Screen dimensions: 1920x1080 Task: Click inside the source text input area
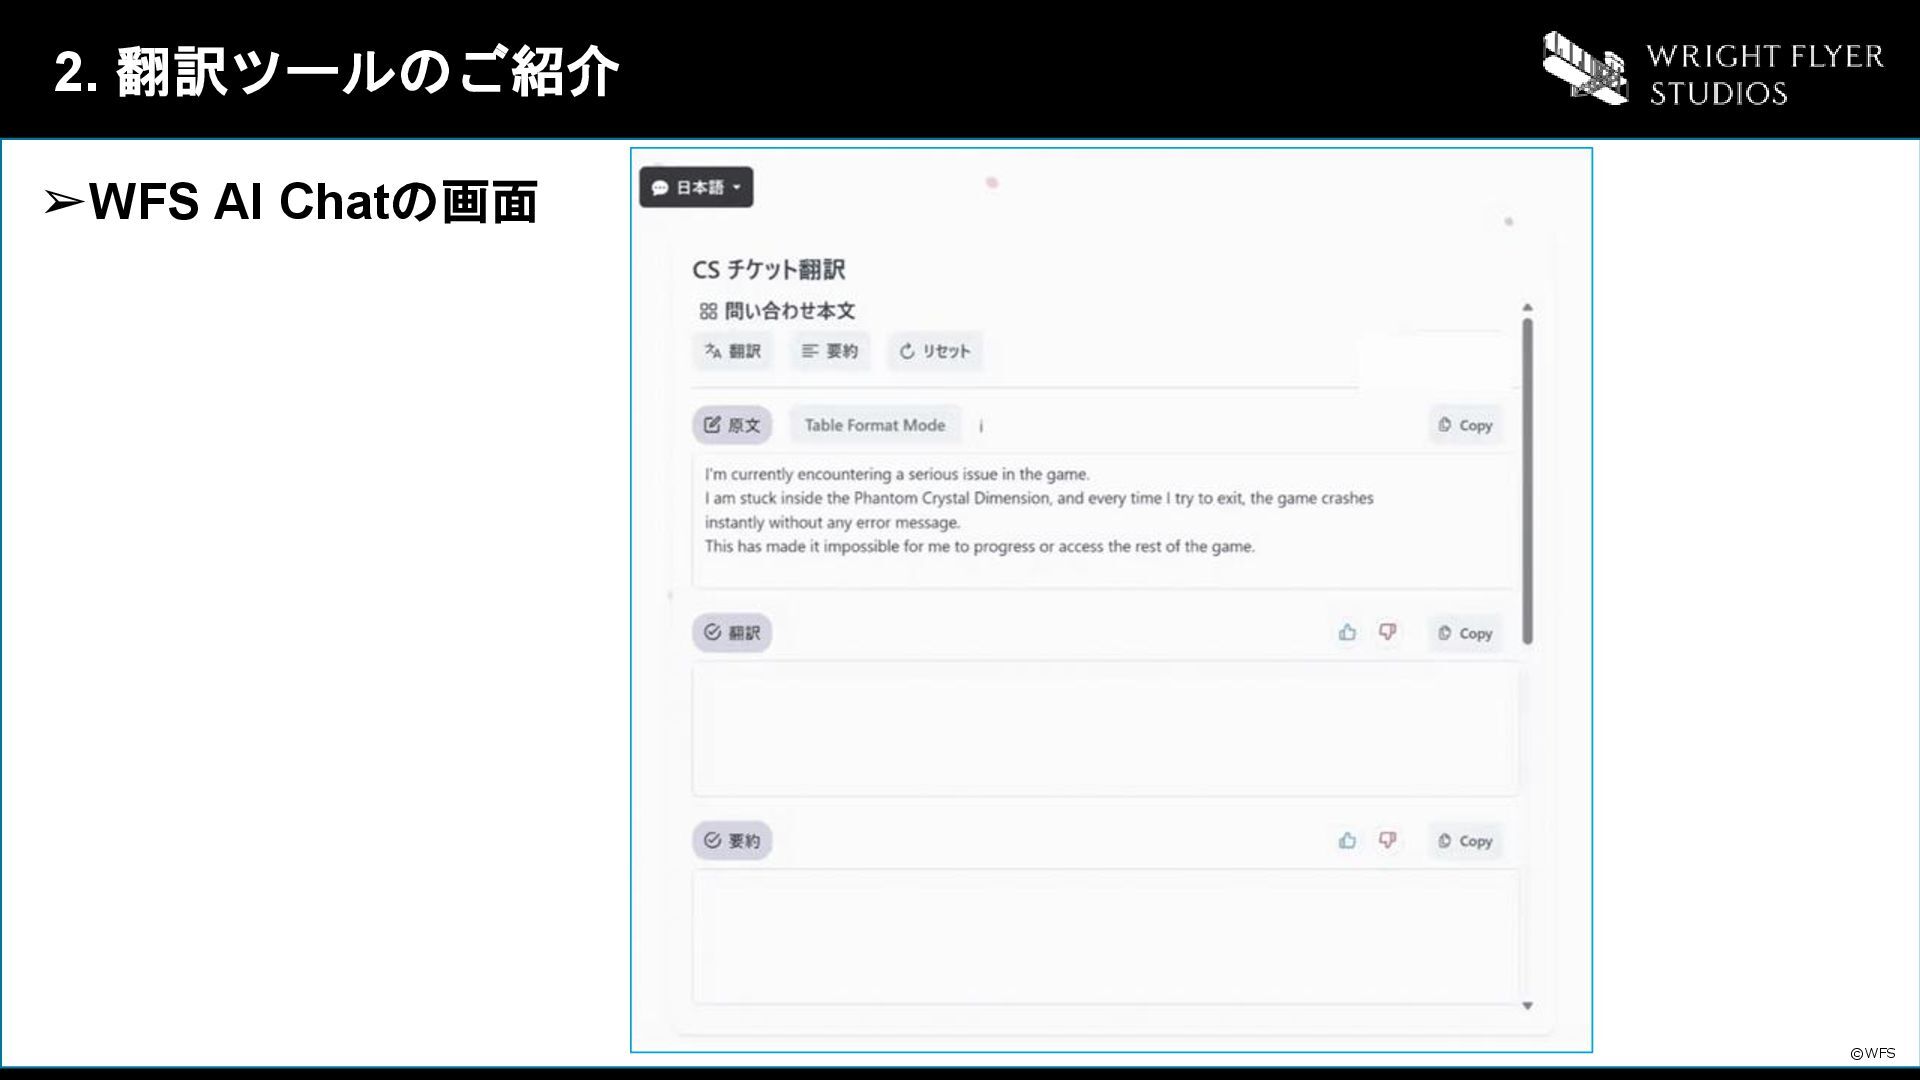(x=1104, y=520)
